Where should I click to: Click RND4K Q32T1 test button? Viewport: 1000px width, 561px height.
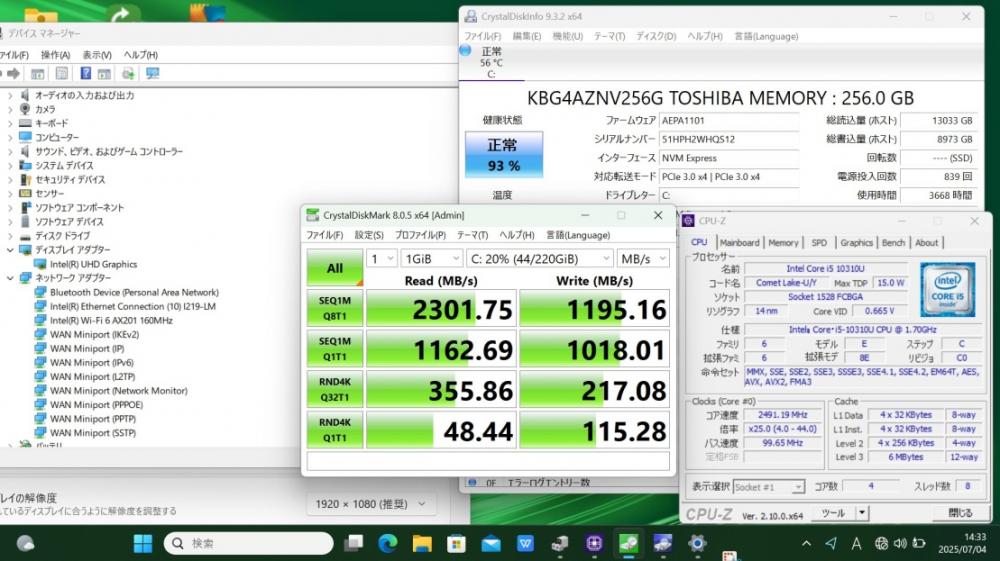coord(335,390)
